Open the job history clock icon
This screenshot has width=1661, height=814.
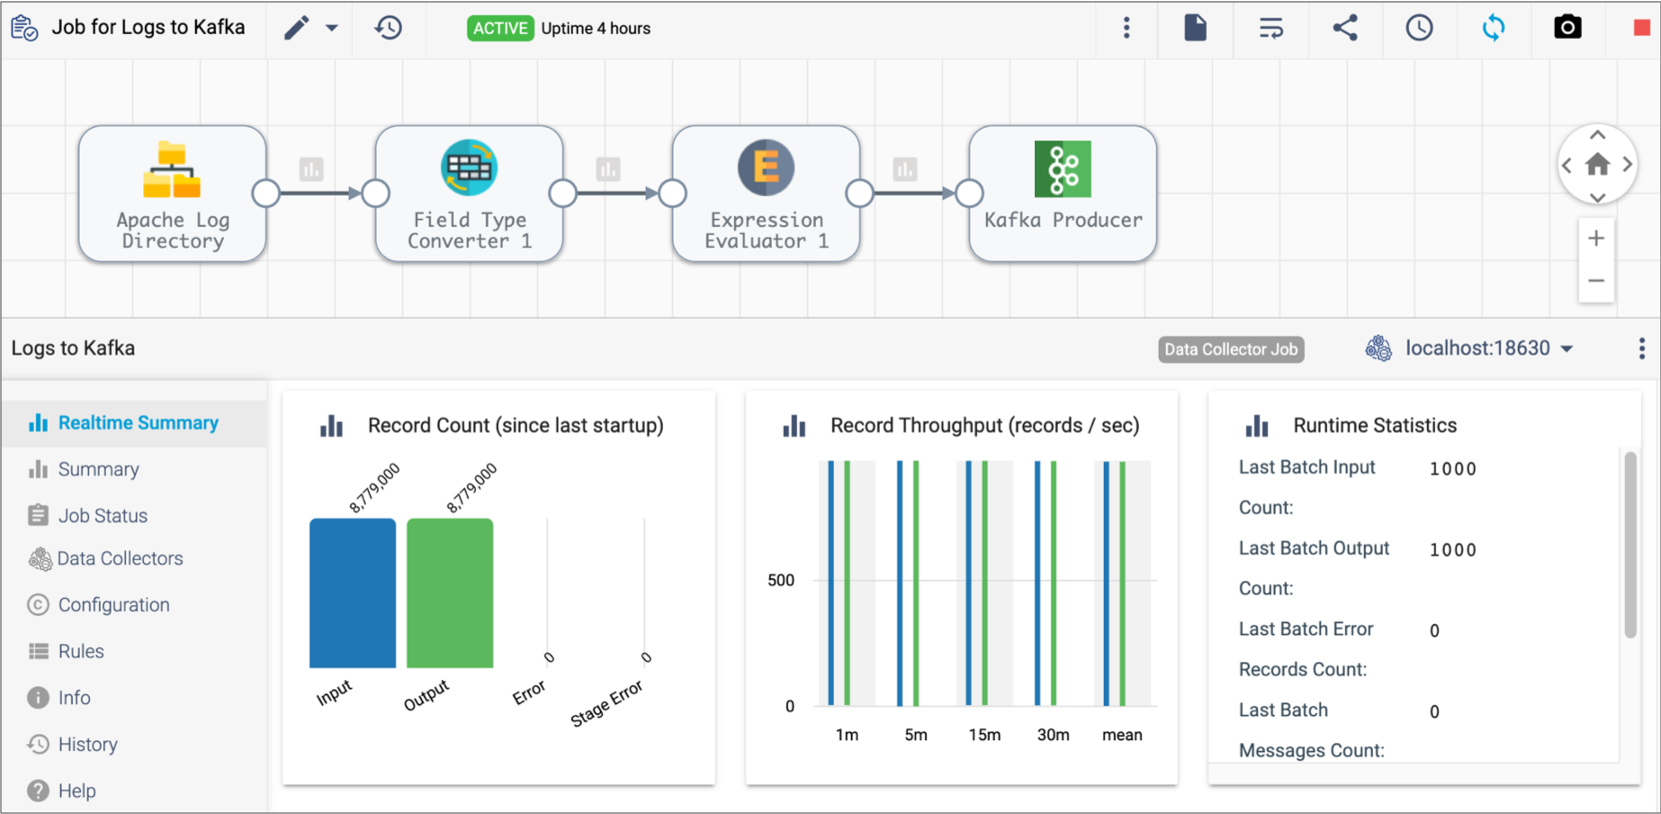pos(388,28)
